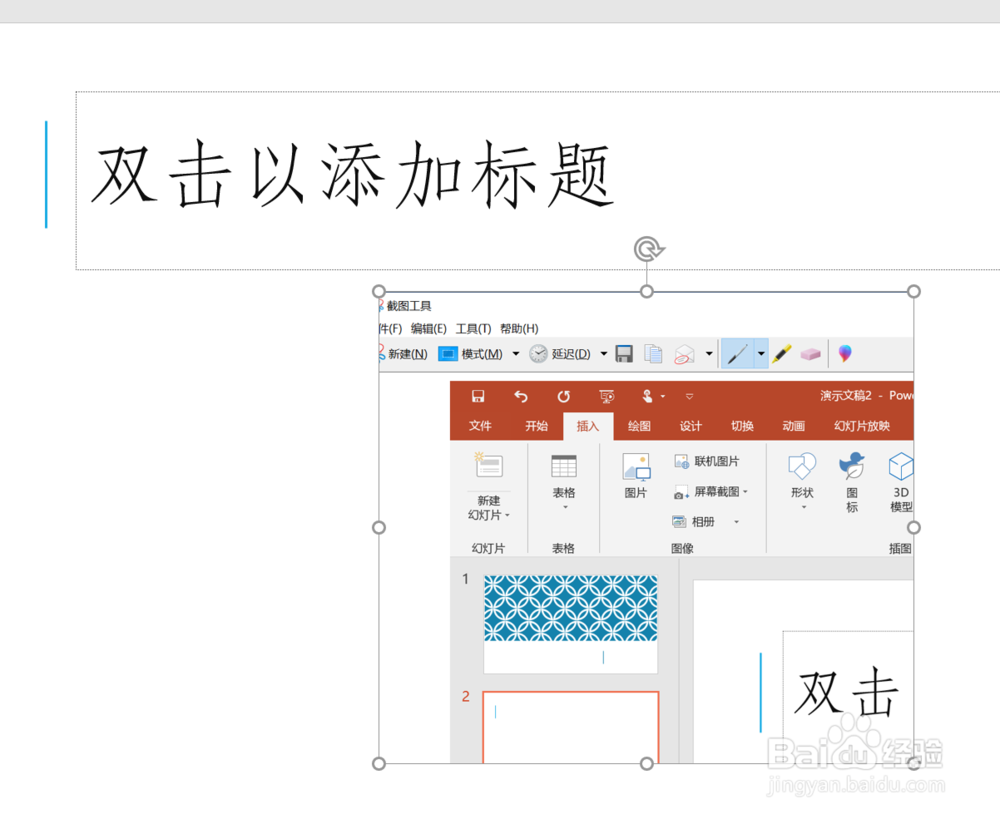
Task: Open the 工具(T) menu in Snipping Tool
Action: (473, 328)
